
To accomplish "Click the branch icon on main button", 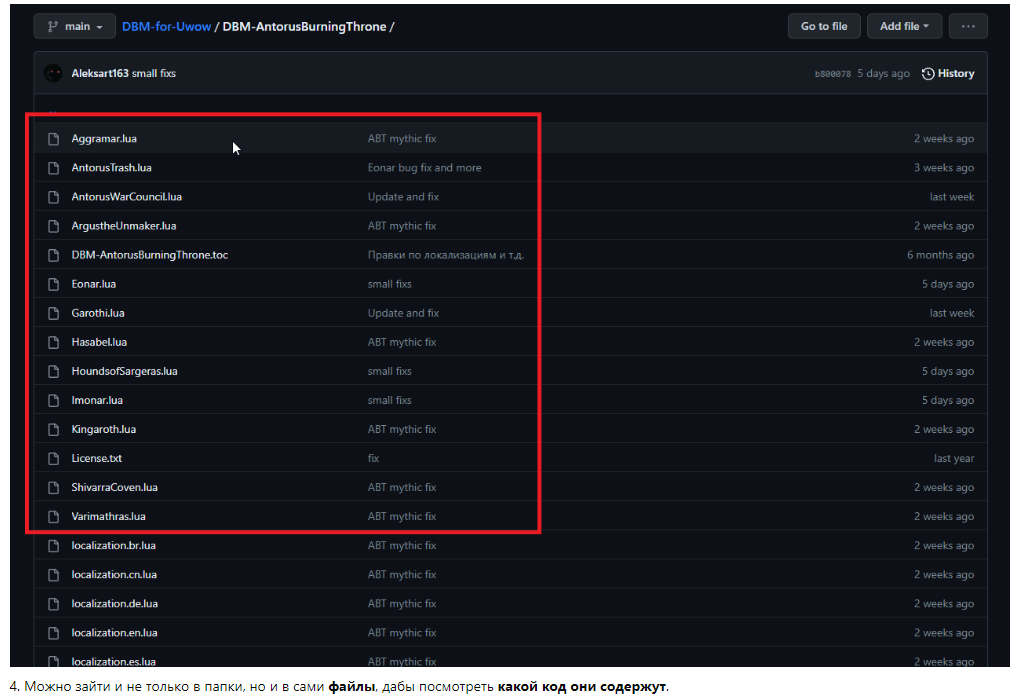I will [x=52, y=27].
